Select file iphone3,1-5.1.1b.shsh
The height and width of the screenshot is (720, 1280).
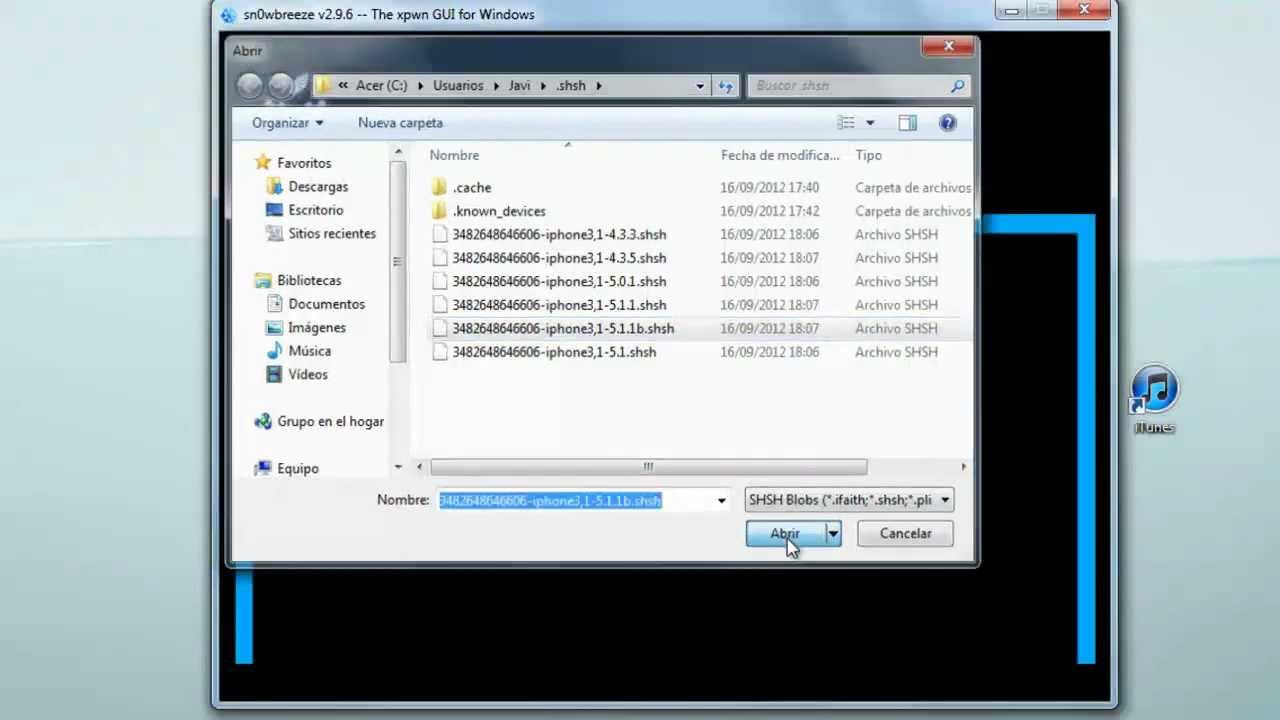coord(563,328)
